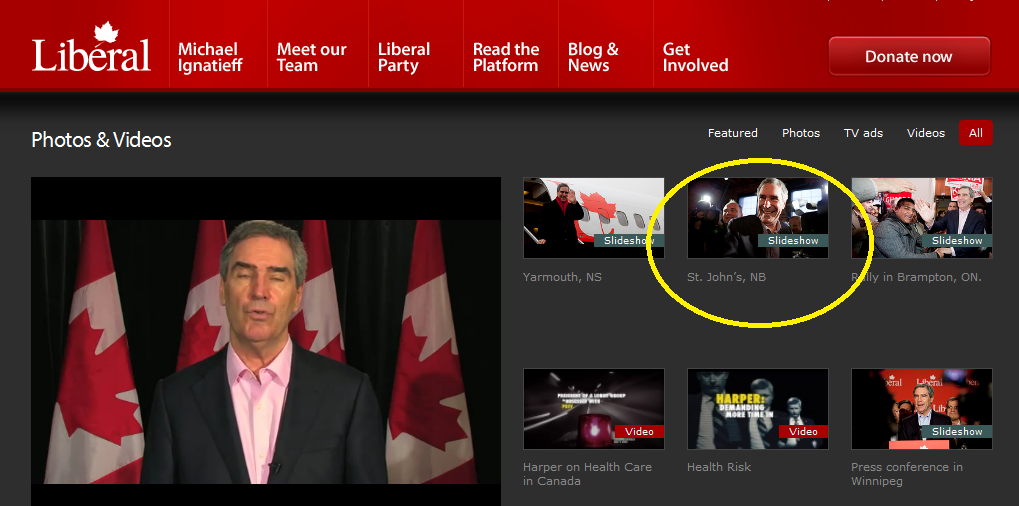Screen dimensions: 1019x506
Task: Click the main video player with flags
Action: (x=266, y=342)
